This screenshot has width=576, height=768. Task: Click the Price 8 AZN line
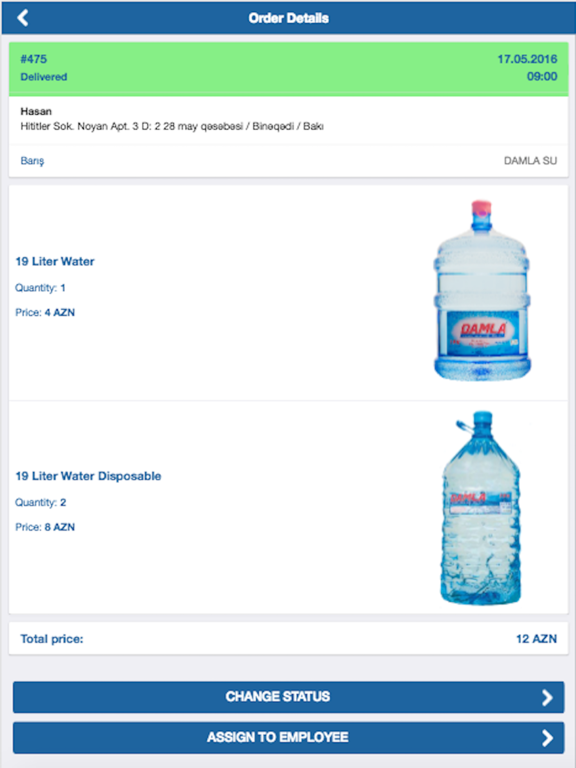(45, 528)
